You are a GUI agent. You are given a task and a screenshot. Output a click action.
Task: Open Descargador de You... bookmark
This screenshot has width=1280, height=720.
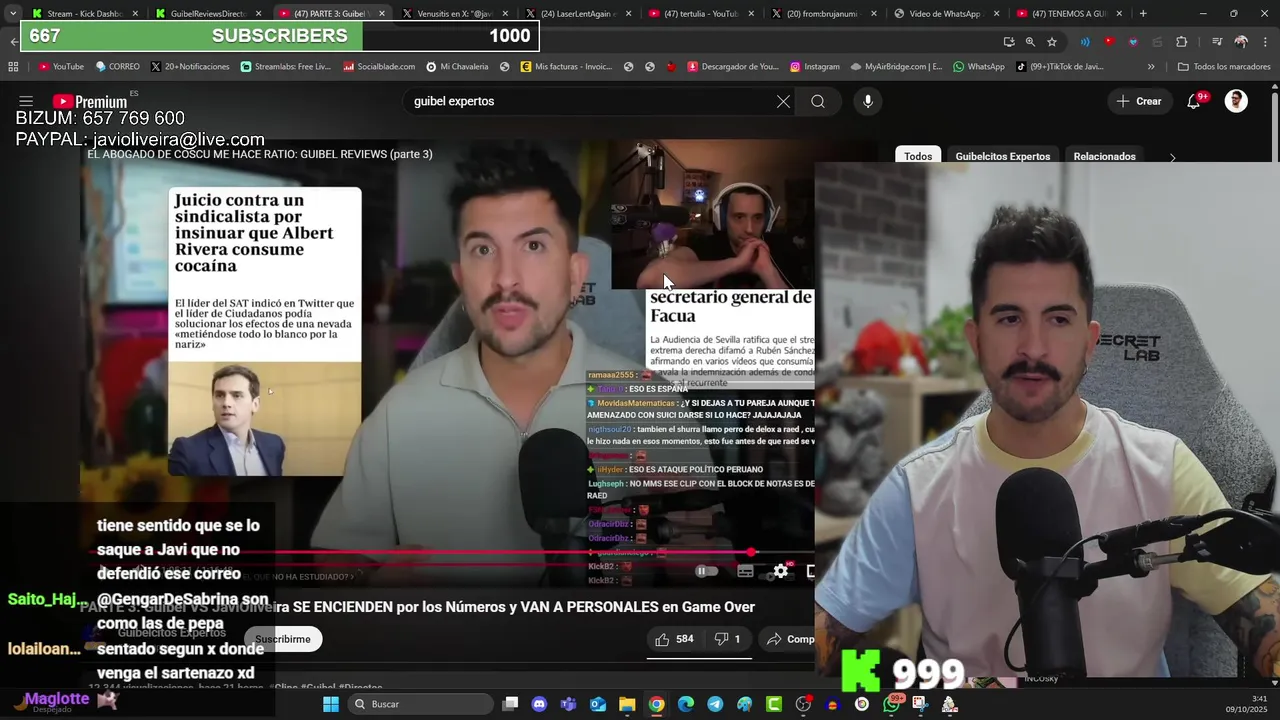[732, 67]
